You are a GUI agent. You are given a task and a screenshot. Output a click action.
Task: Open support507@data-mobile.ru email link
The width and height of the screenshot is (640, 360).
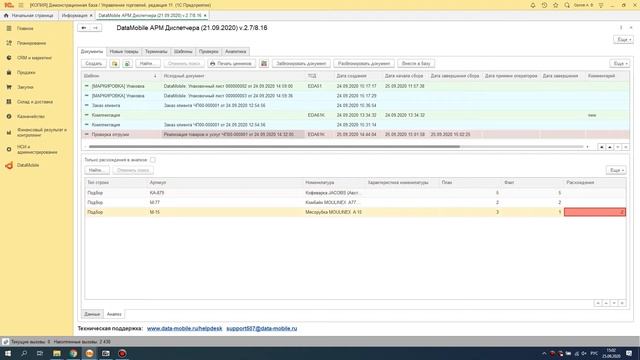pos(262,329)
